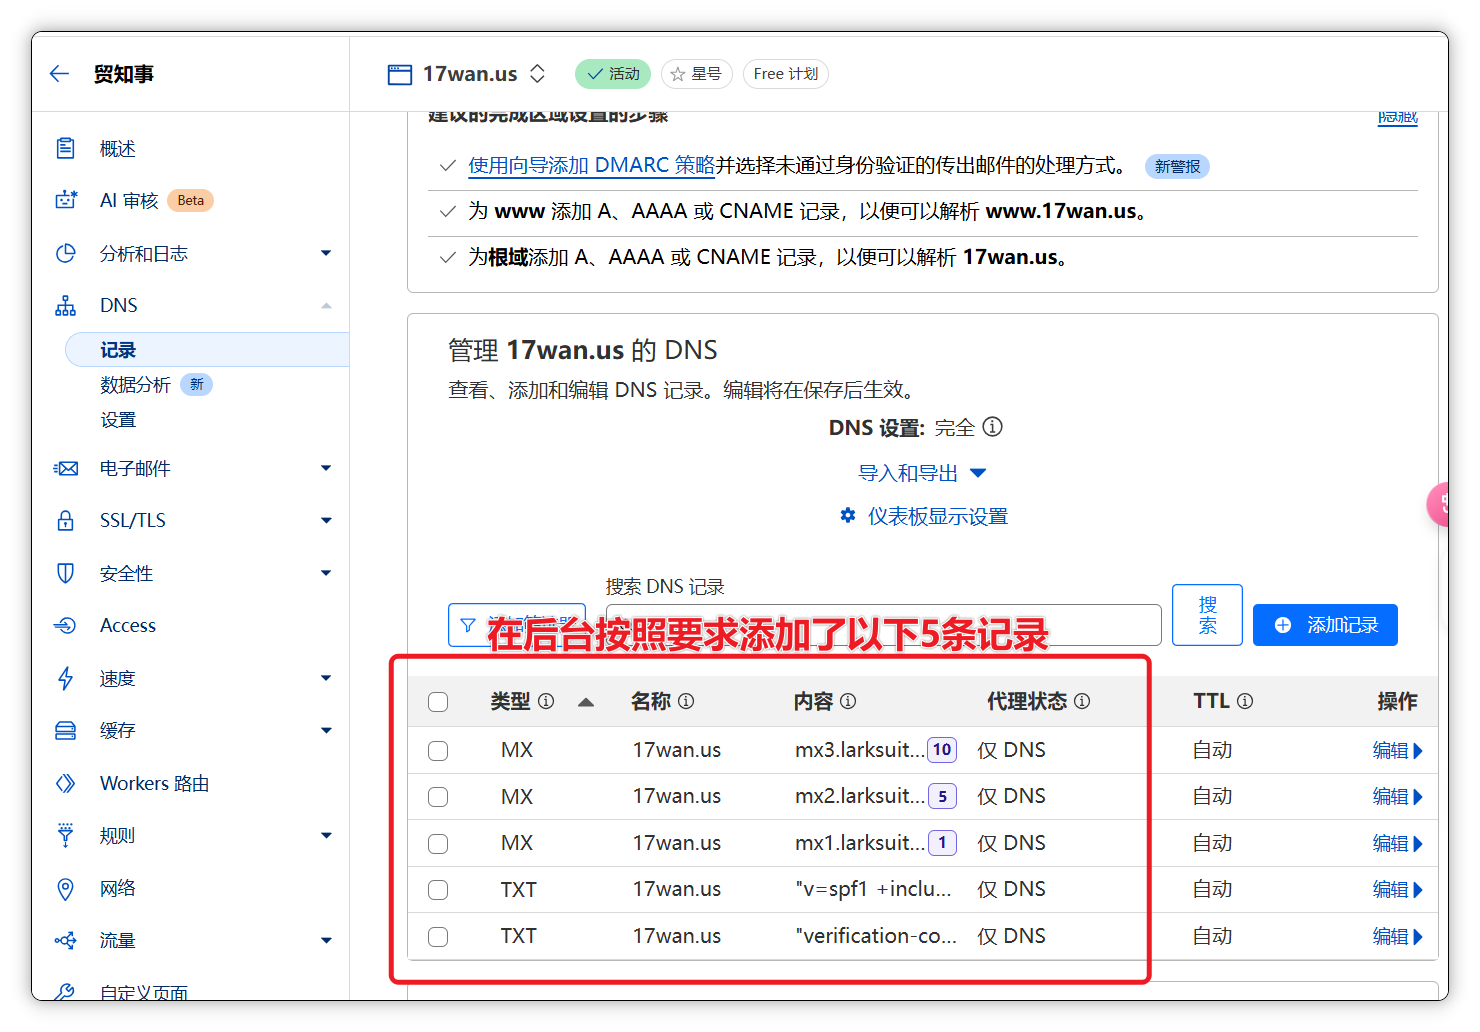Click the gear icon for 仪表板显示设置

click(848, 516)
